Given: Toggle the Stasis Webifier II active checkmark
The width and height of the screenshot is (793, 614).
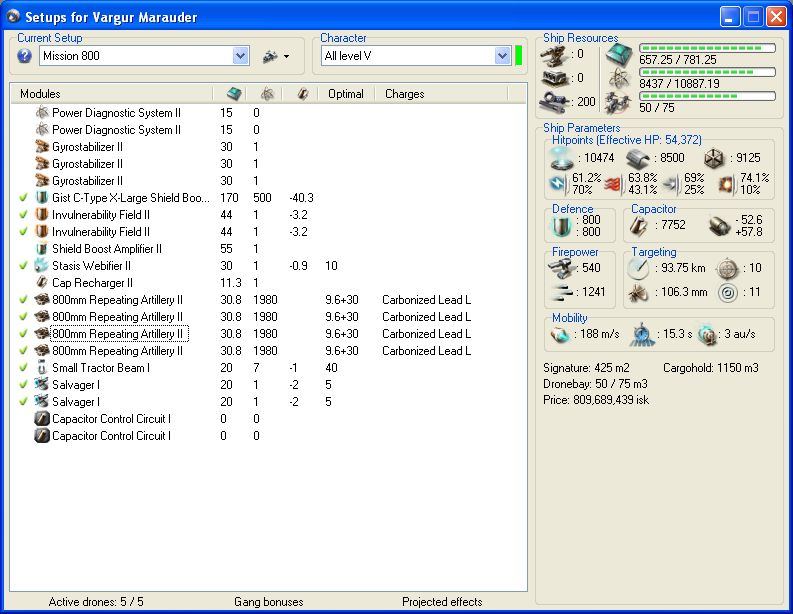Looking at the screenshot, I should click(24, 266).
